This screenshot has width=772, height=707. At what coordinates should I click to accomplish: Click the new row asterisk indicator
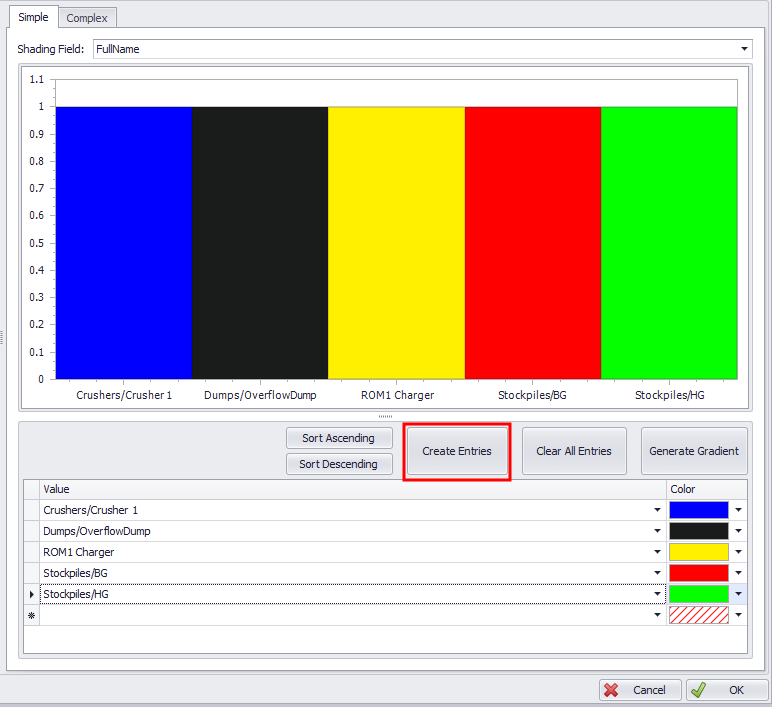(31, 616)
